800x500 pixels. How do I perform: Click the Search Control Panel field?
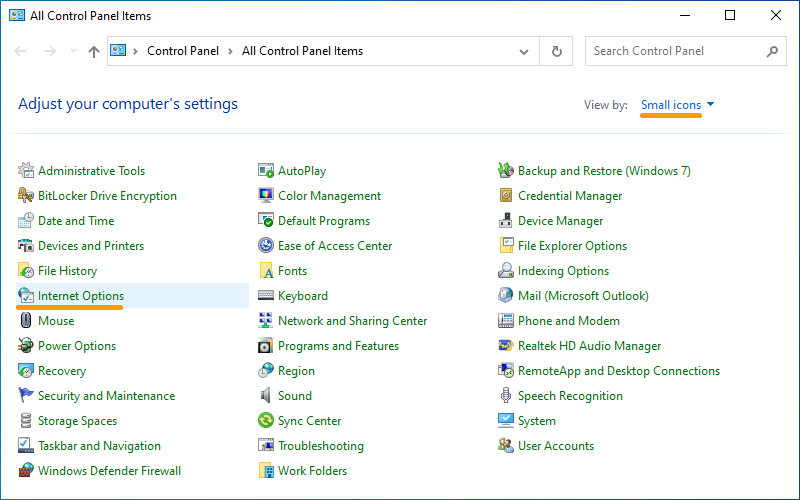675,51
